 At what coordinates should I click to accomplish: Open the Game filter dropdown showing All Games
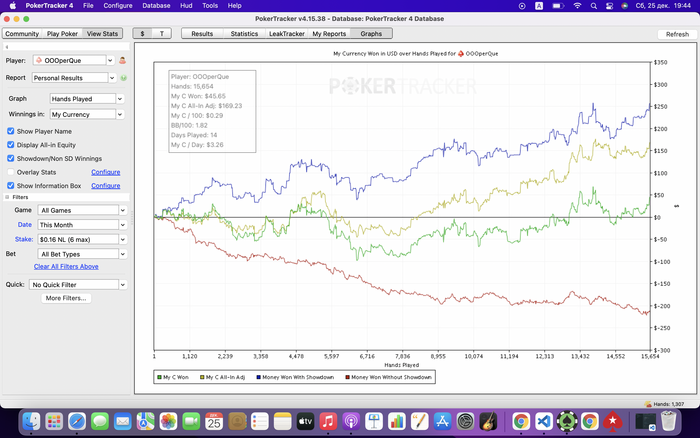[83, 210]
